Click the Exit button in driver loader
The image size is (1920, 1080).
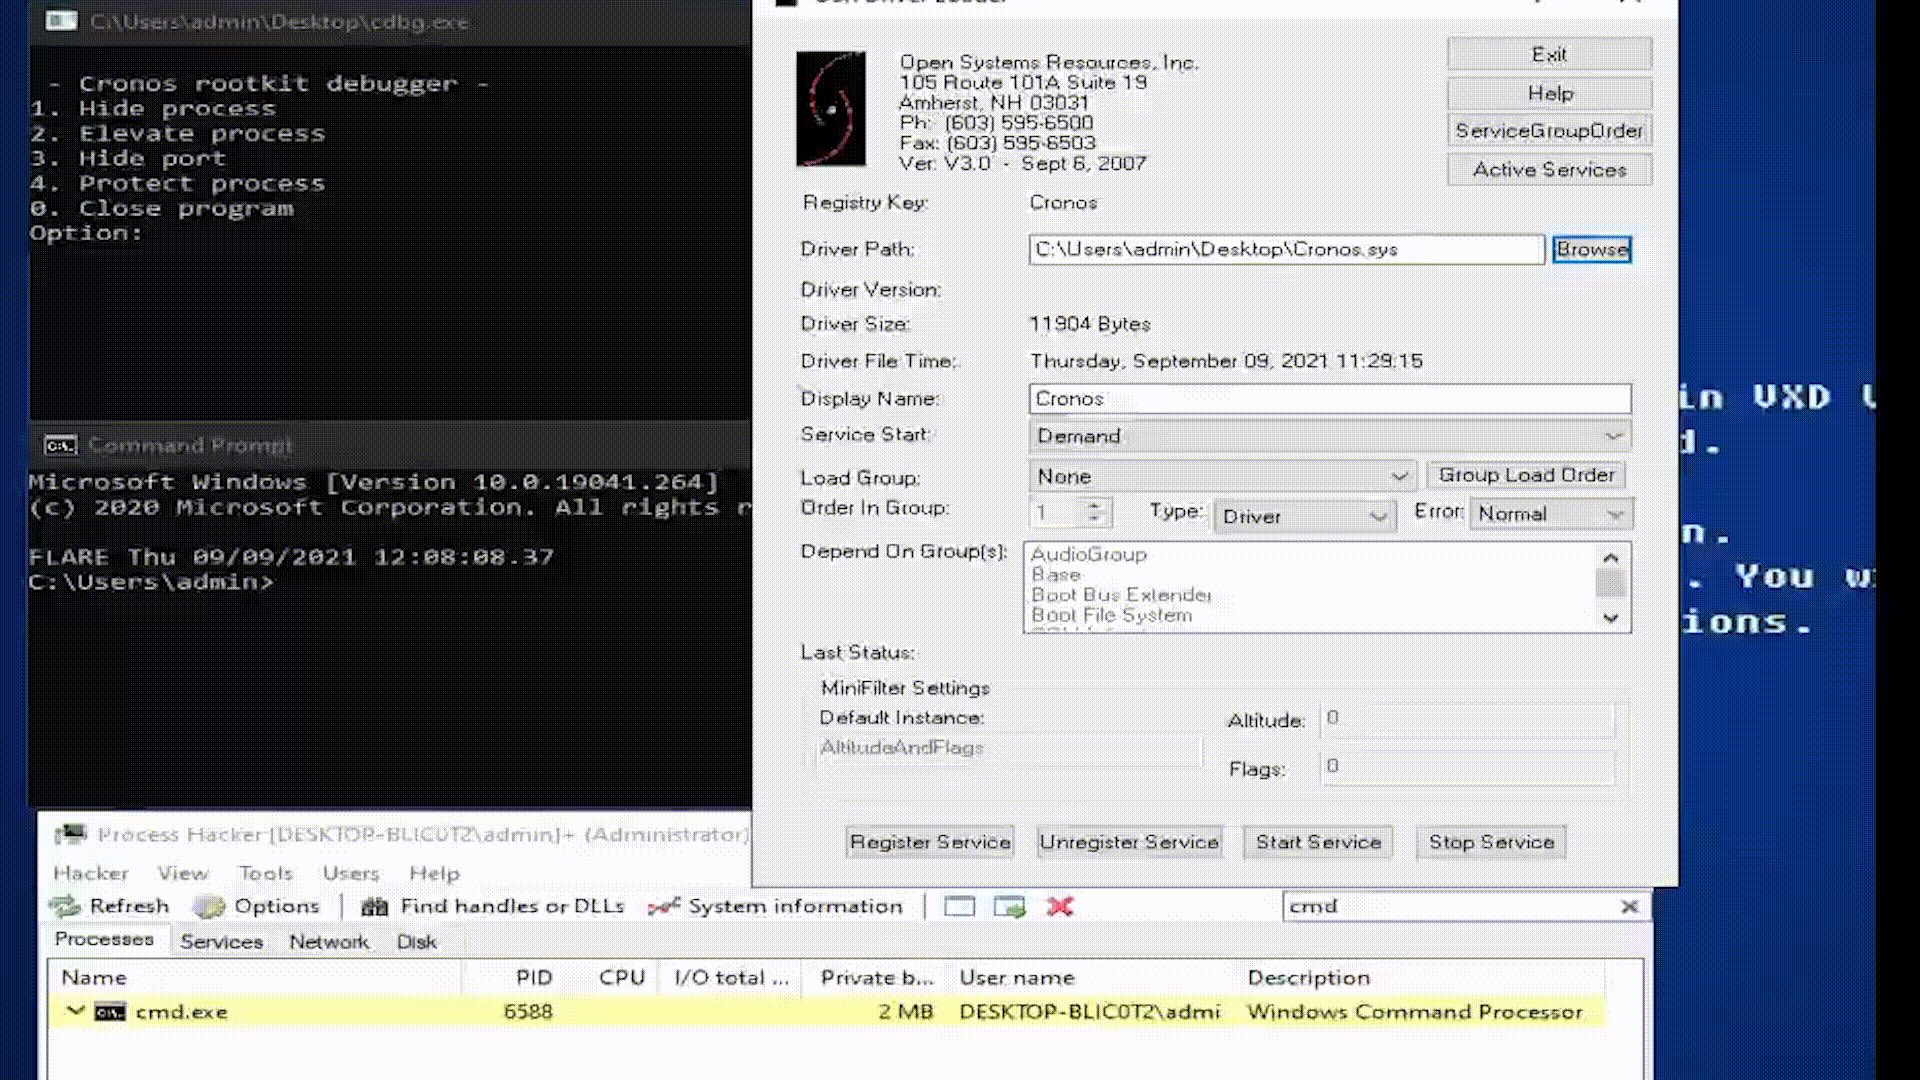point(1549,54)
